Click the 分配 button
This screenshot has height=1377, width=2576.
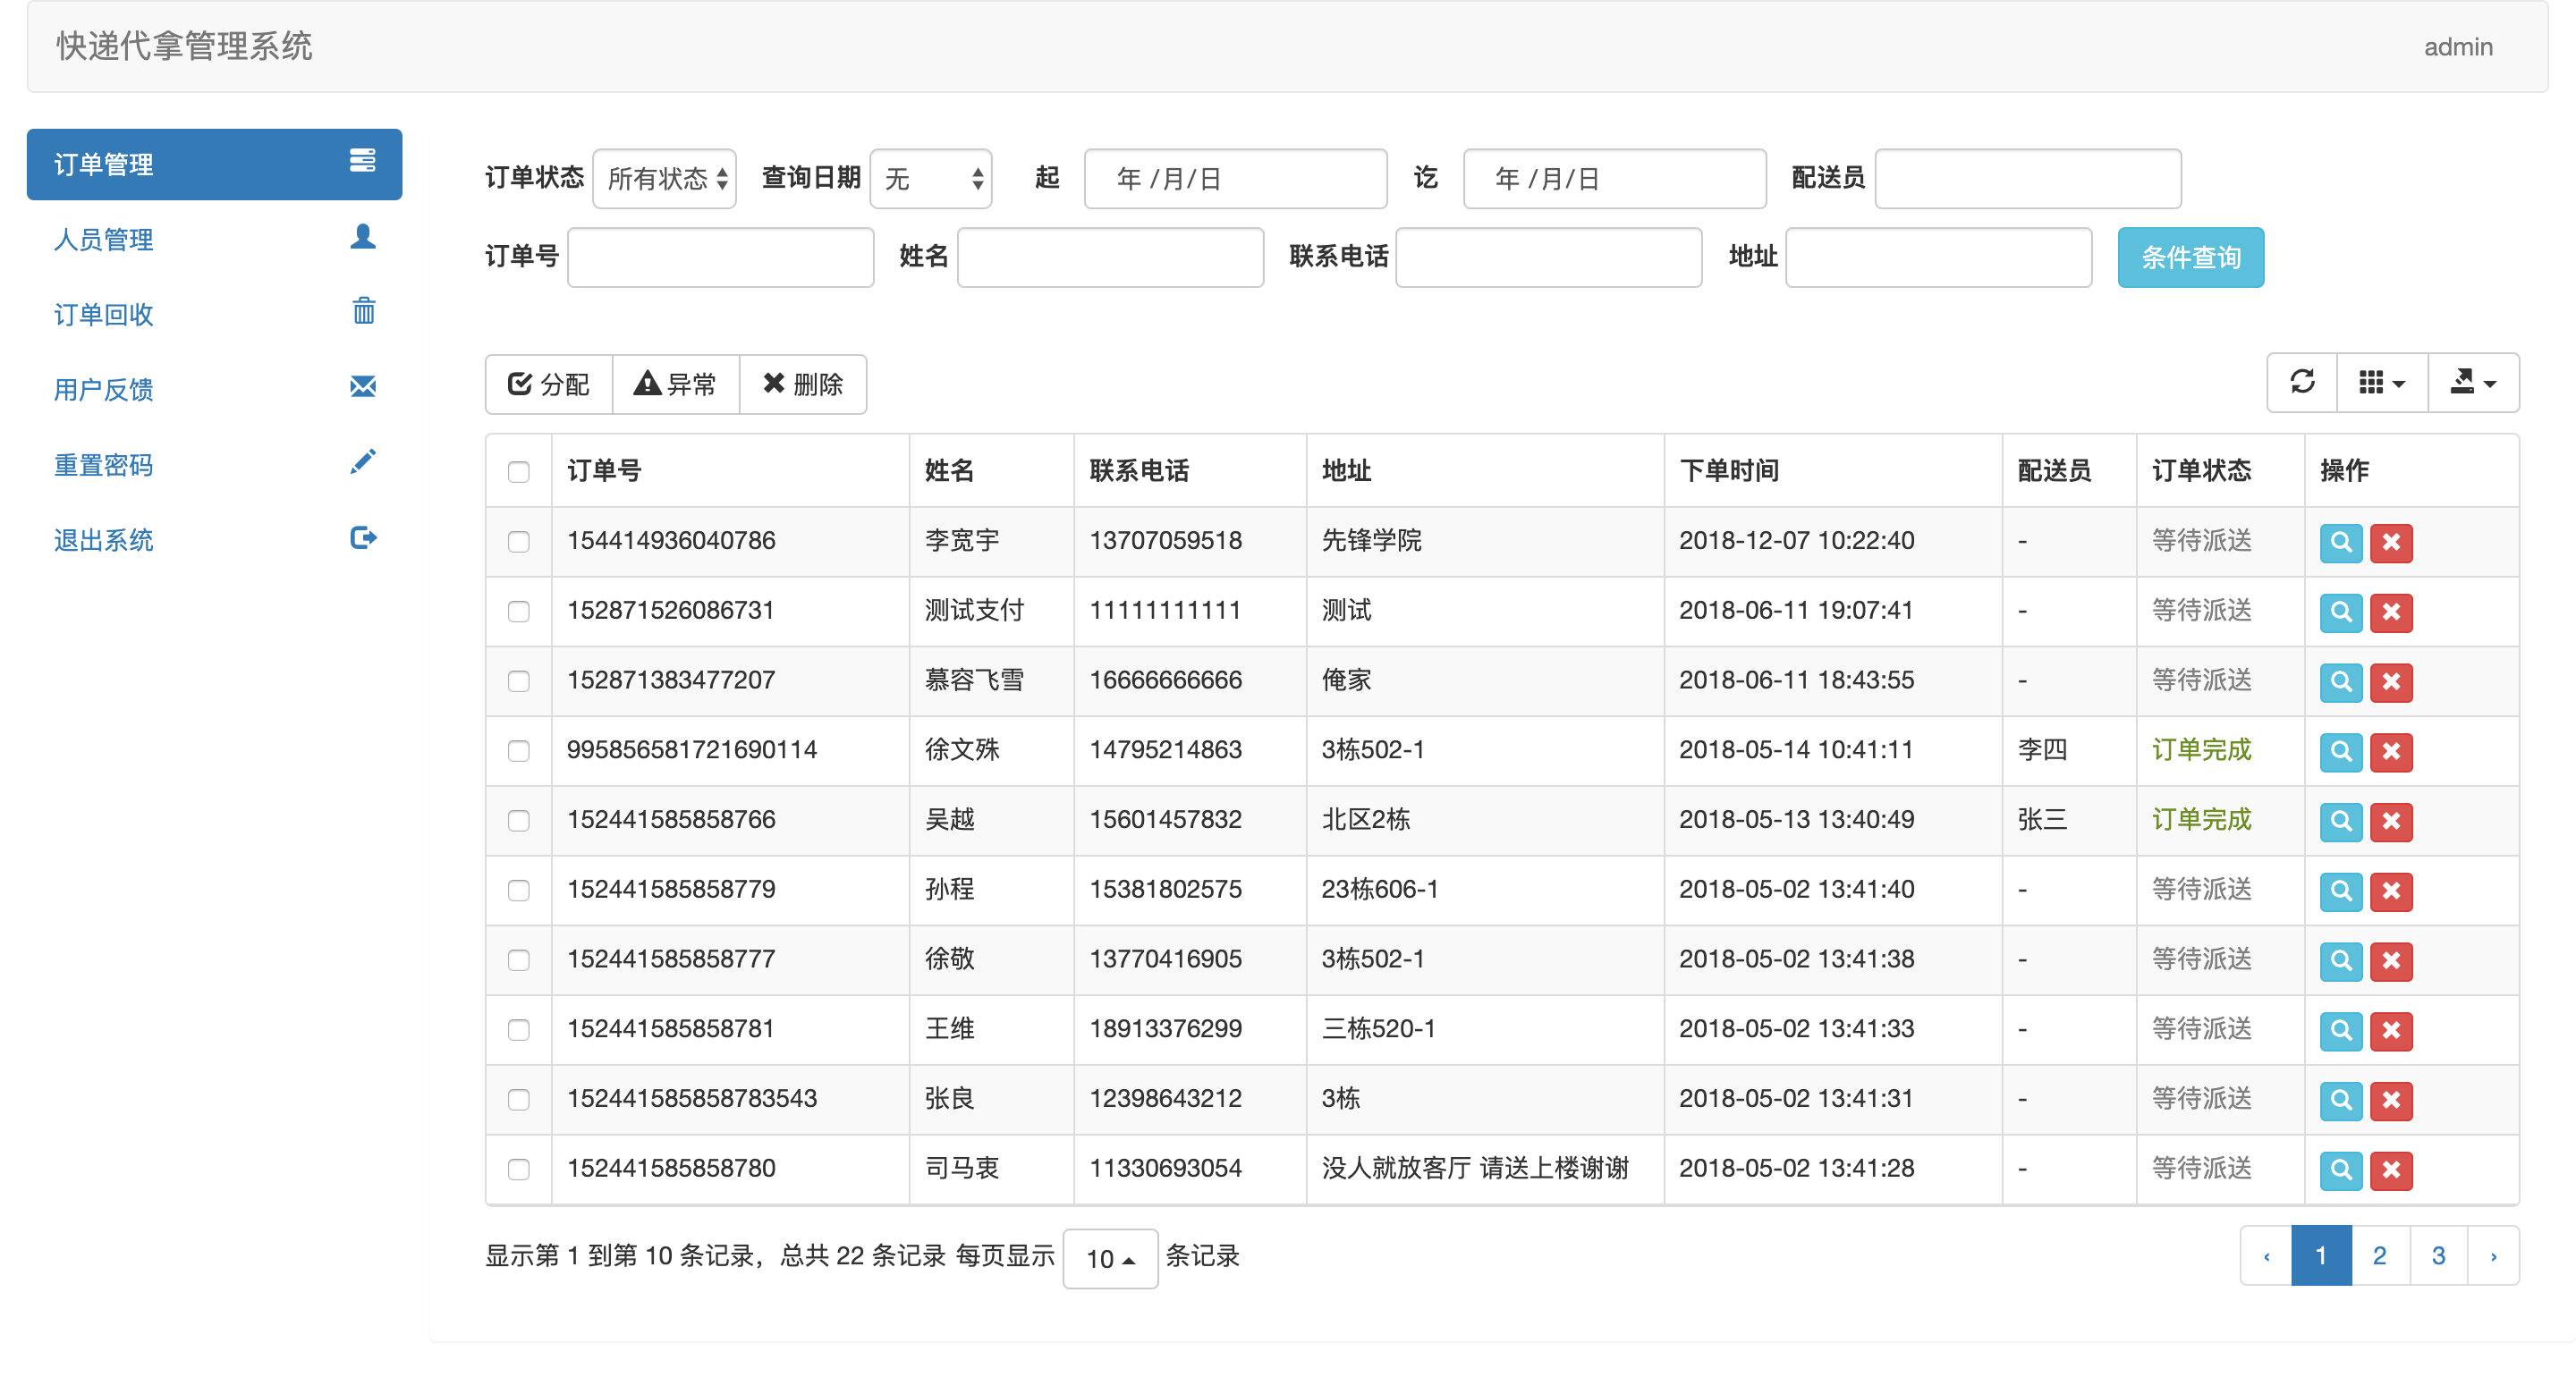[x=549, y=384]
